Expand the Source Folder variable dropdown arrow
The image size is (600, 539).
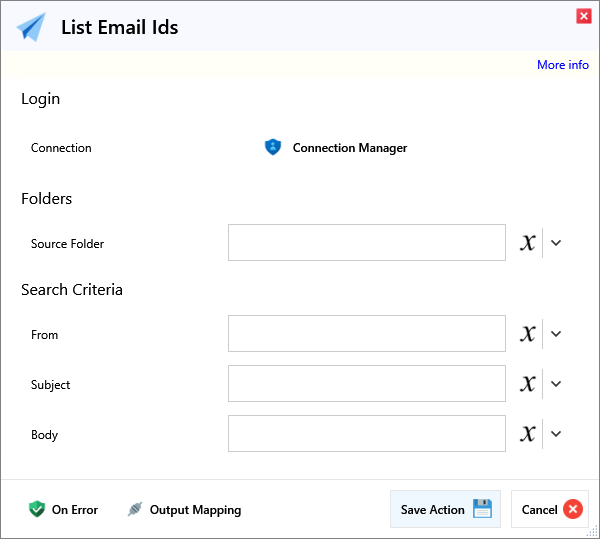click(557, 243)
